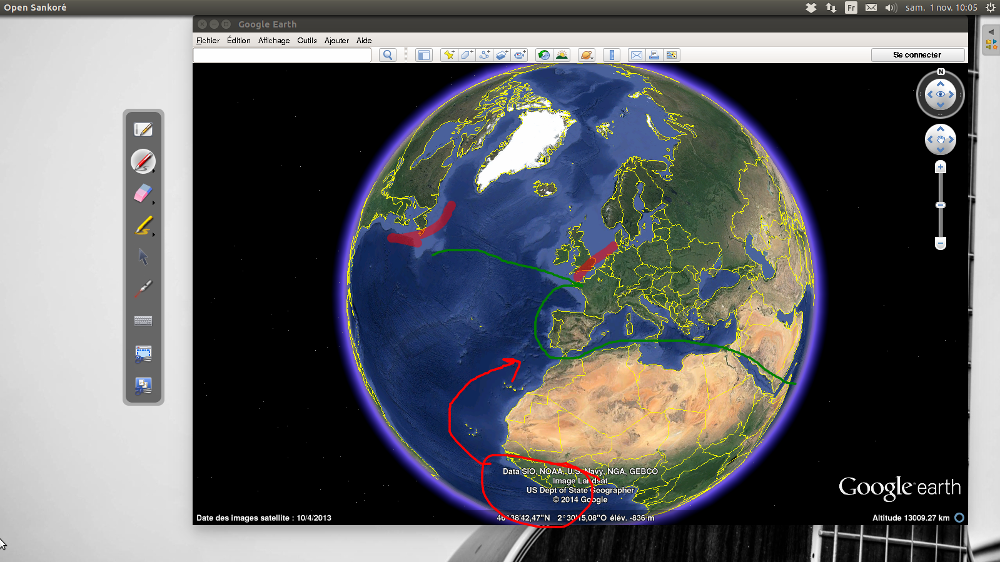Click the search magnifier button
The image size is (1000, 562).
click(388, 55)
